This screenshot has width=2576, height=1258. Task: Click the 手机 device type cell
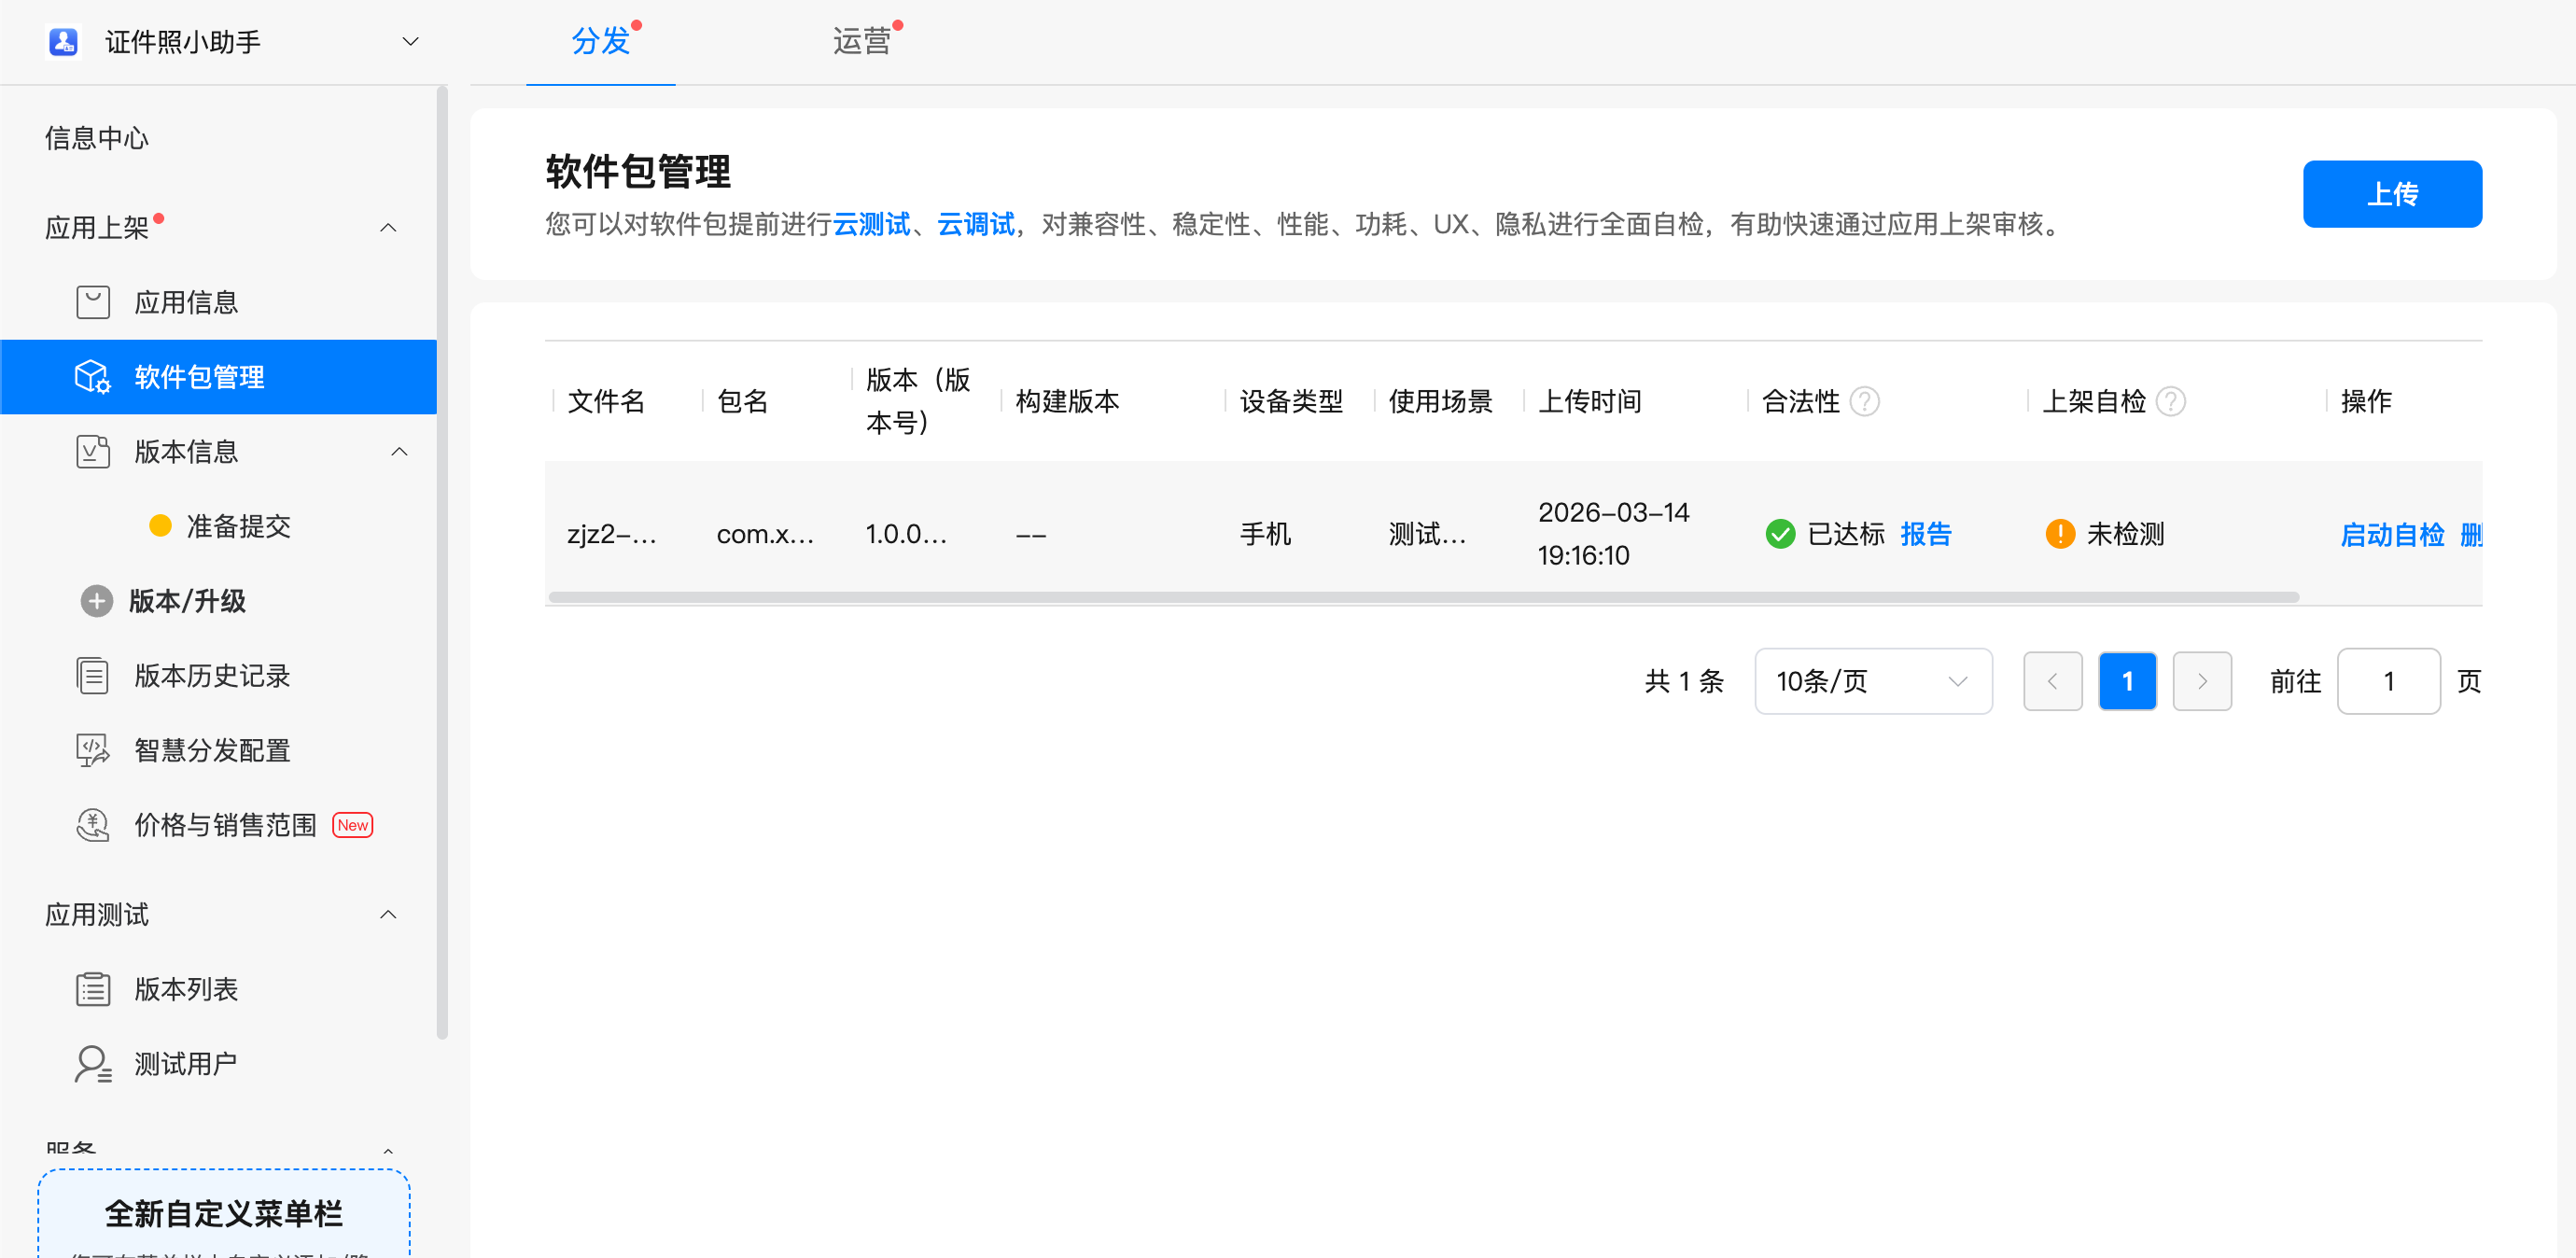[1265, 534]
